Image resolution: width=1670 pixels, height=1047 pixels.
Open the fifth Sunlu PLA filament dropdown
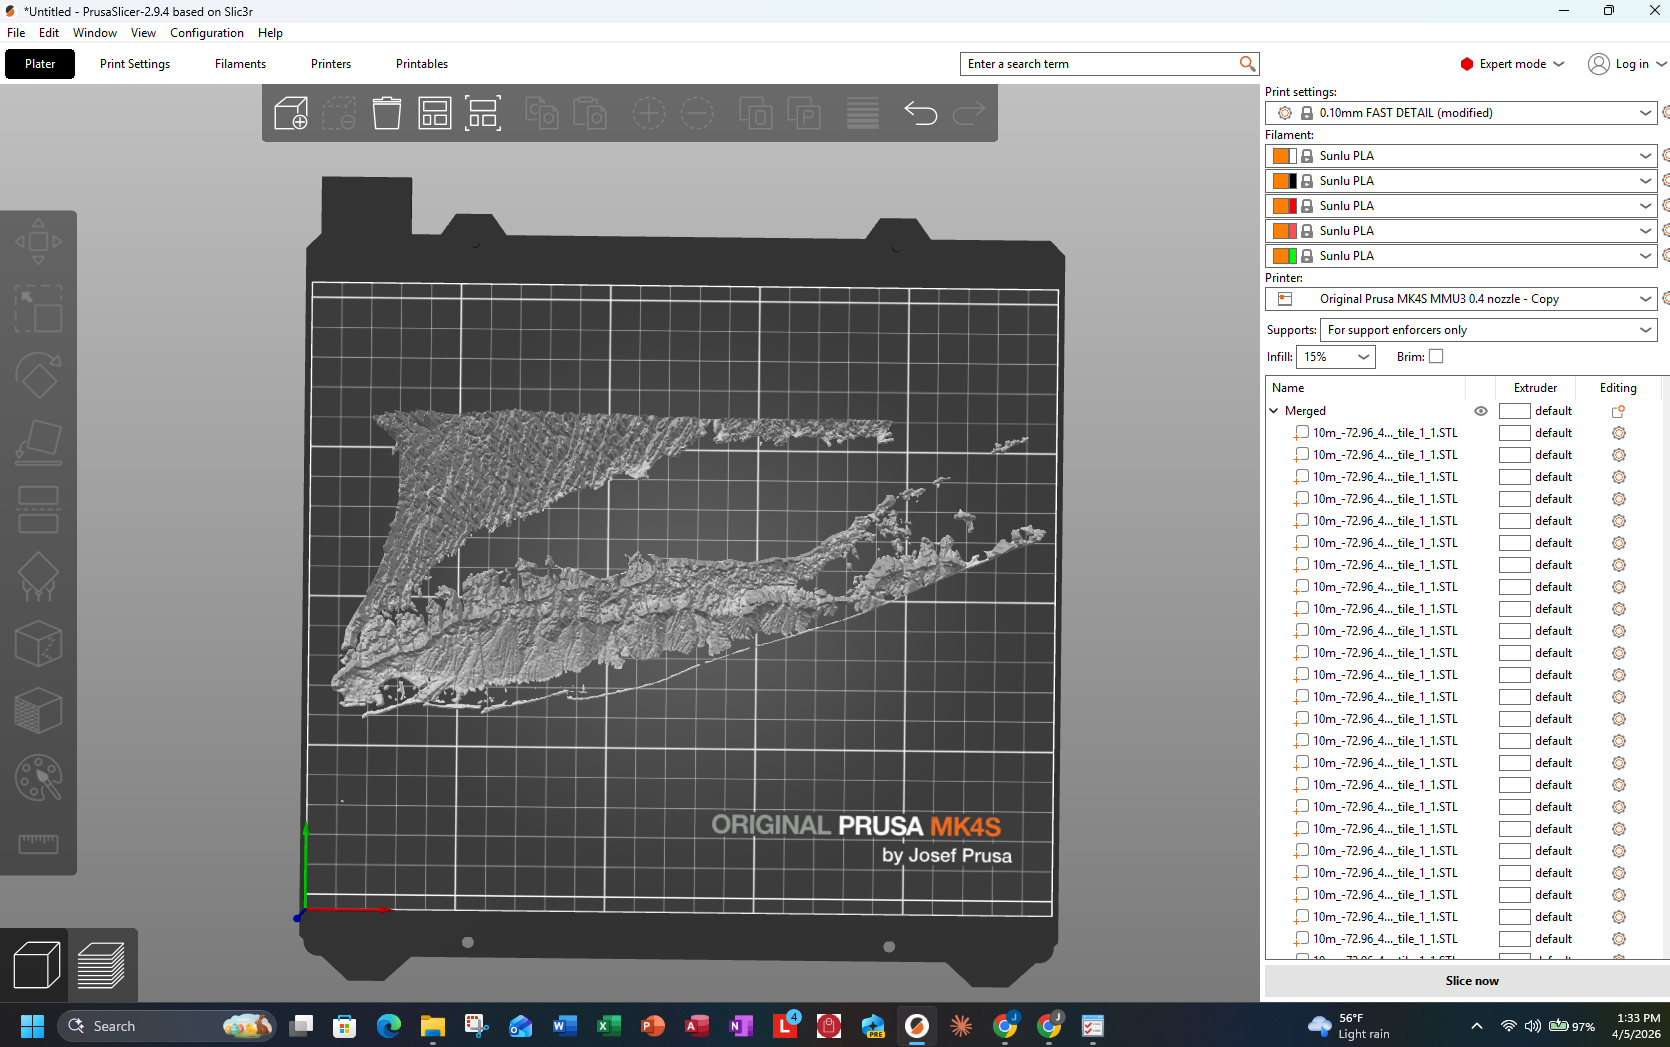1645,256
